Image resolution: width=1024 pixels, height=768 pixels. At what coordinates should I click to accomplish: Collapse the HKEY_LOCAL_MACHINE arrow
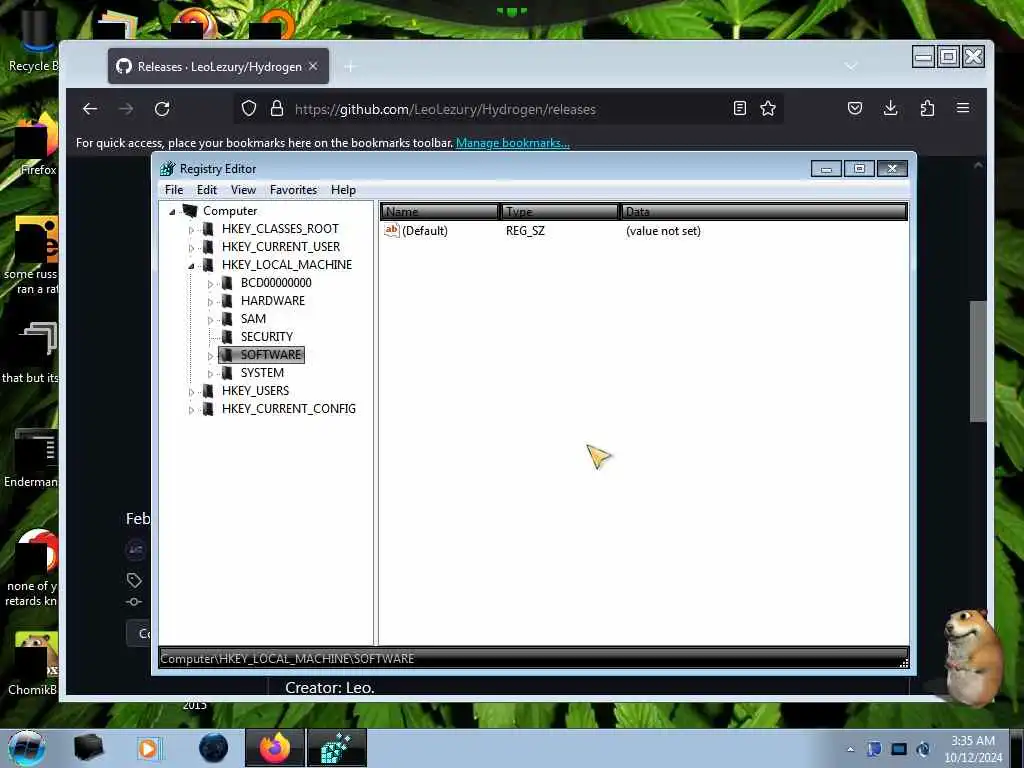click(191, 266)
